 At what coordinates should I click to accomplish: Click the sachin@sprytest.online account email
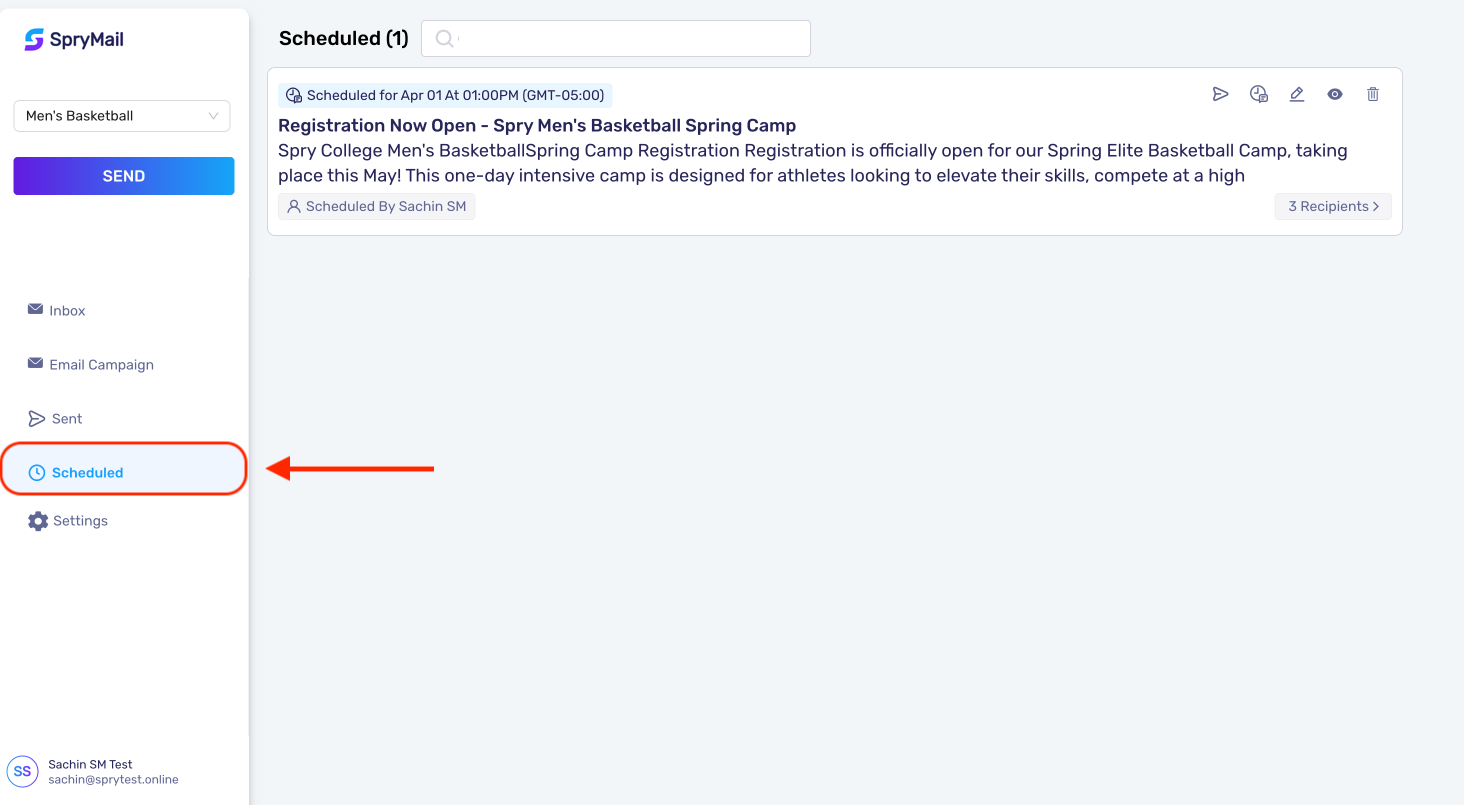[x=114, y=780]
